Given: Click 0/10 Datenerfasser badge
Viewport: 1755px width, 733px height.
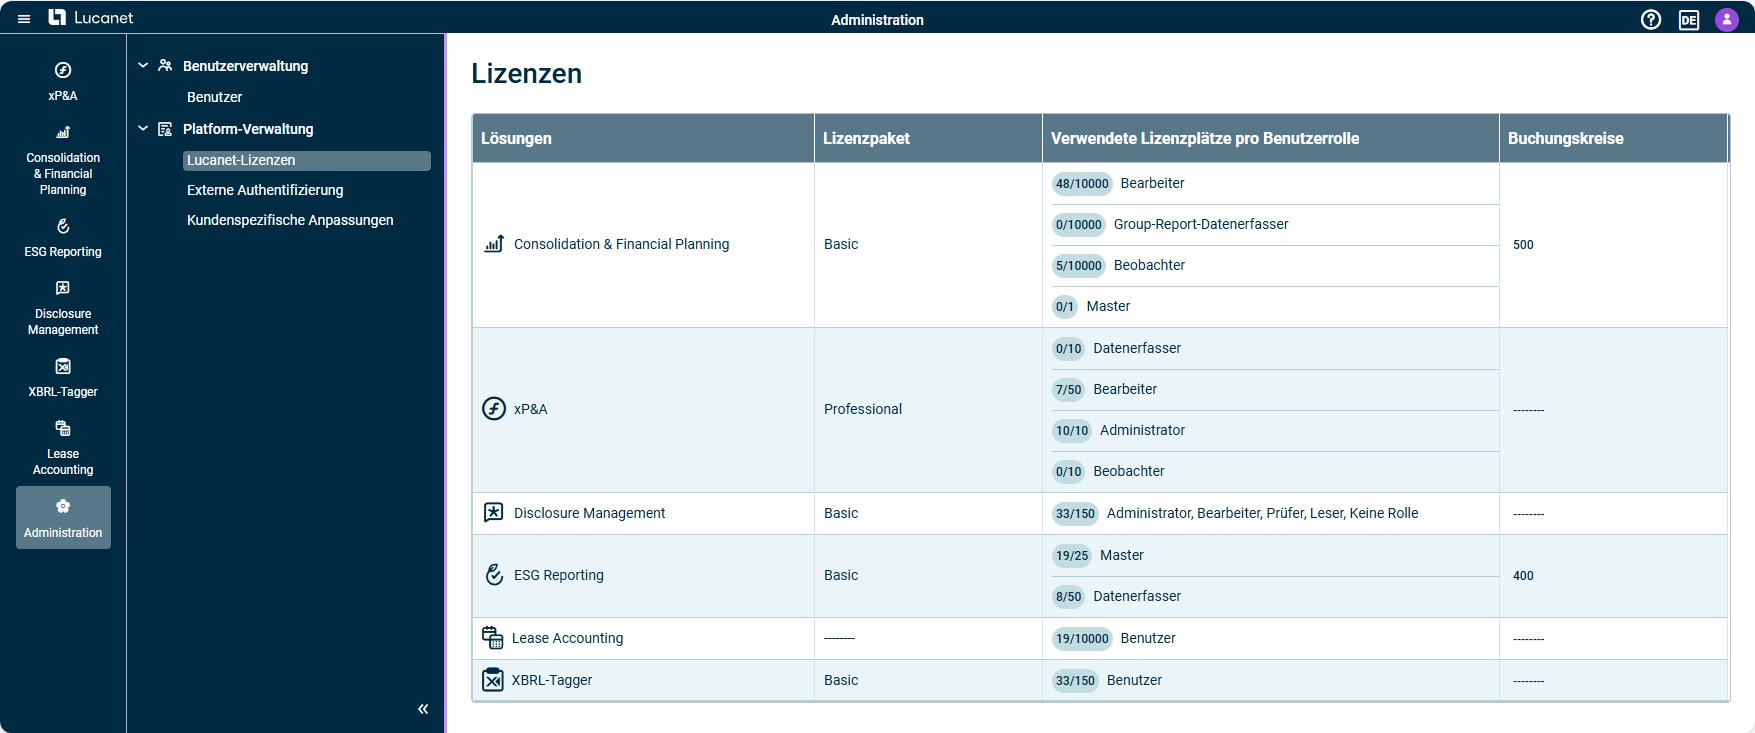Looking at the screenshot, I should [x=1068, y=348].
